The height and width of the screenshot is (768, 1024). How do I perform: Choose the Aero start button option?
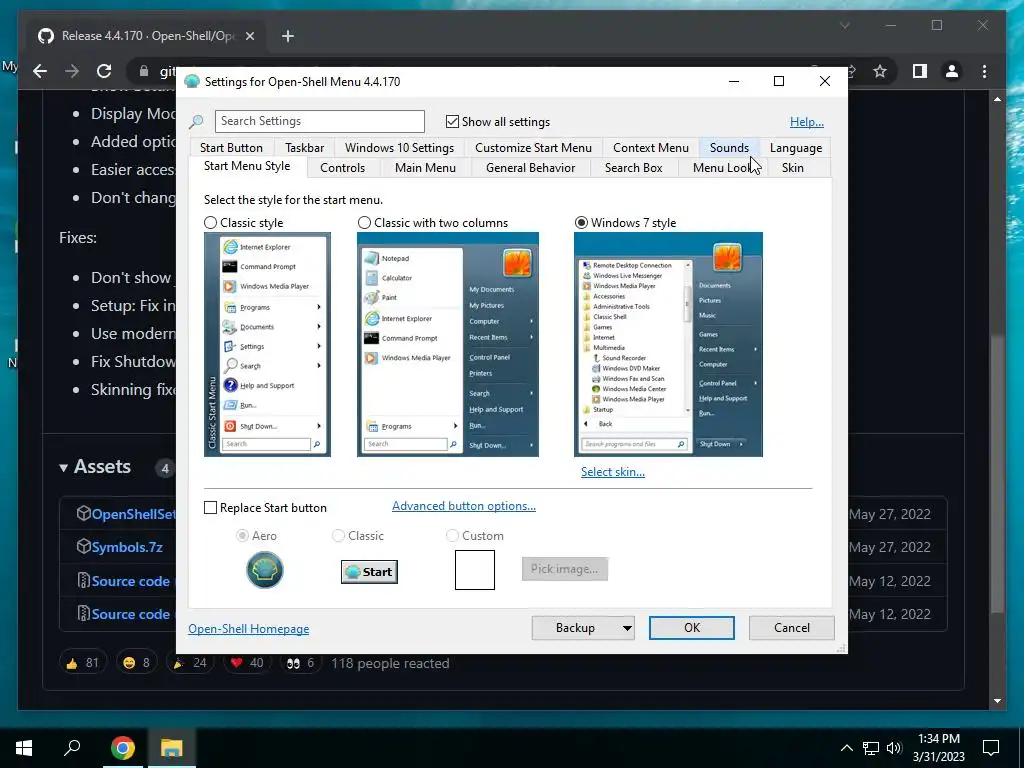[242, 536]
